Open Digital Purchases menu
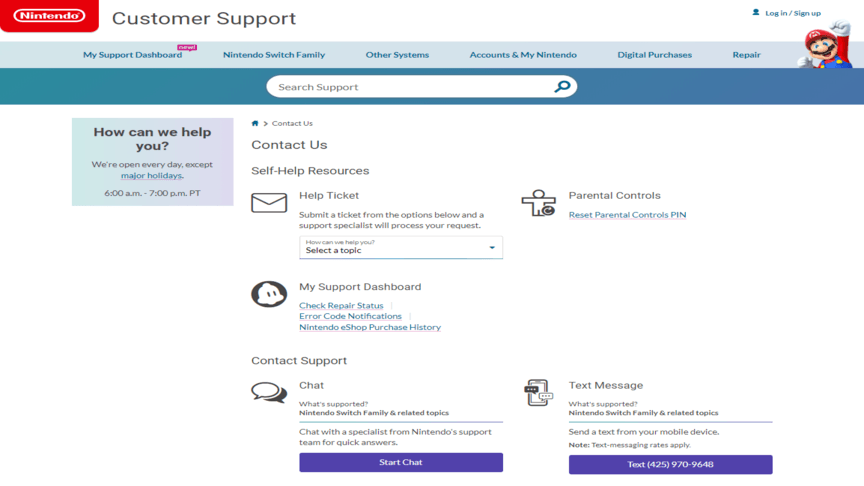The height and width of the screenshot is (486, 864). point(655,55)
